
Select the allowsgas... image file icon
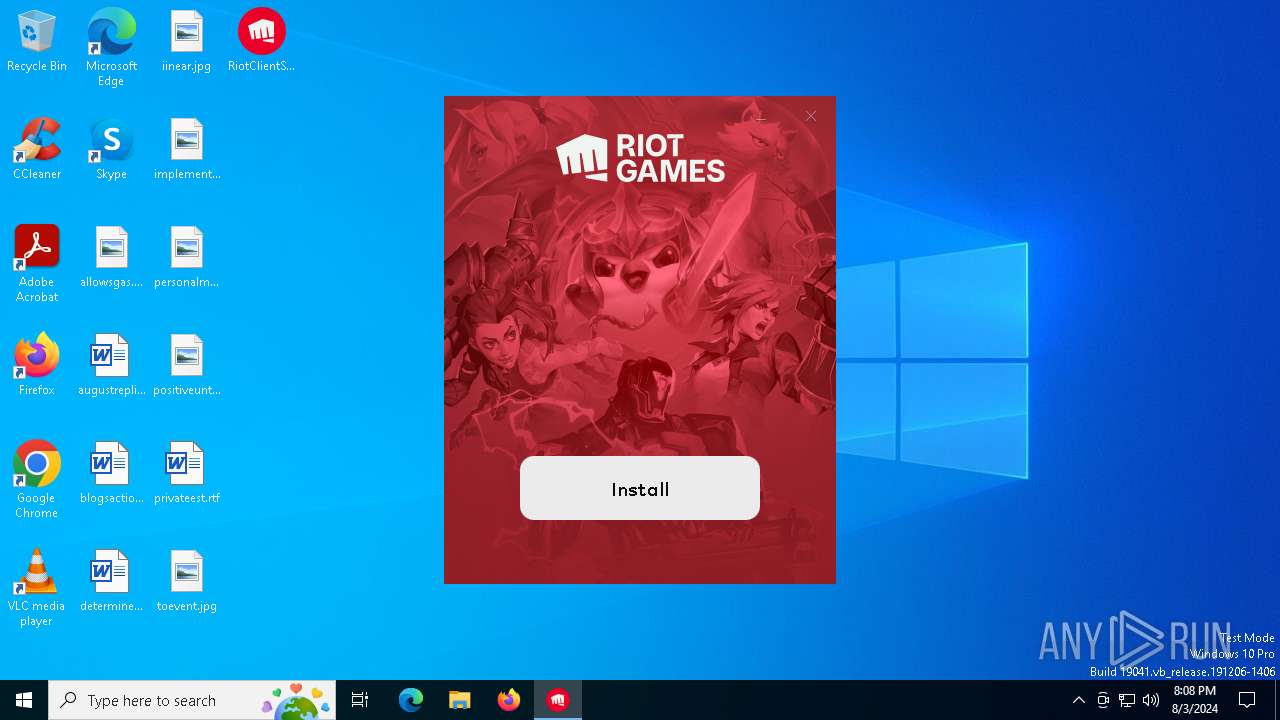(x=111, y=258)
